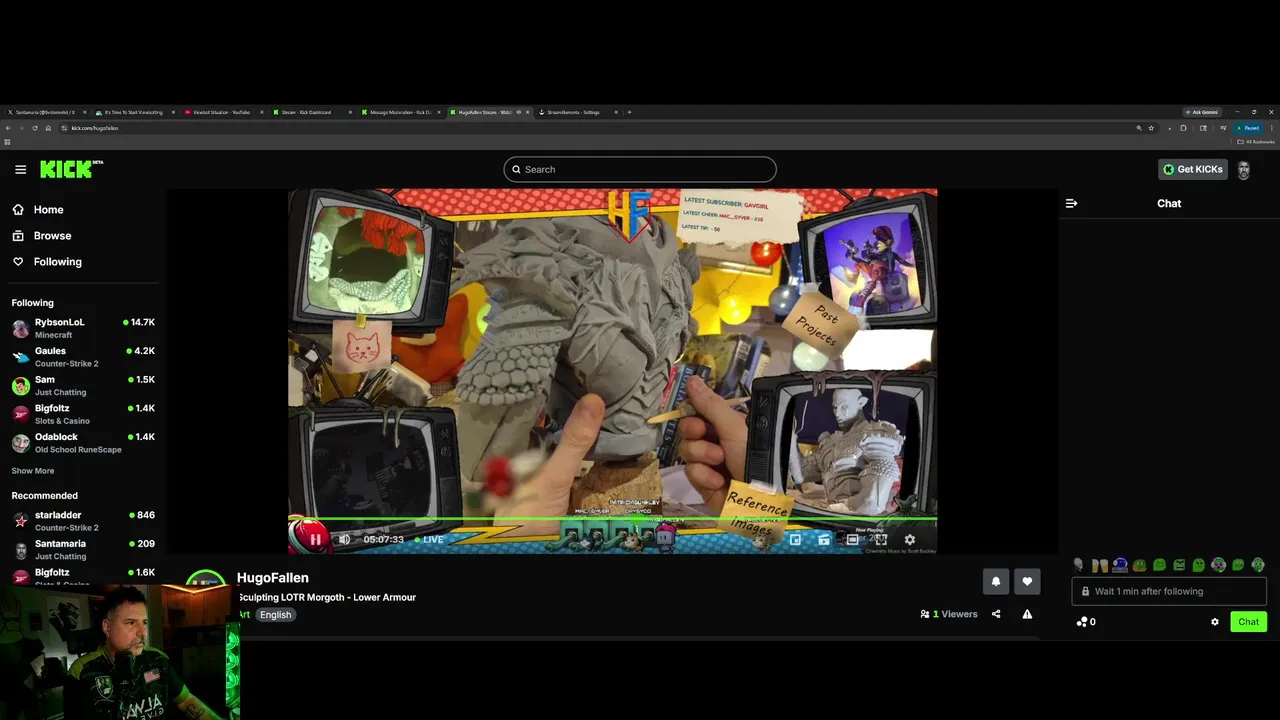Open Bigfoltz channel in Following list
This screenshot has width=1280, height=720.
(x=82, y=414)
